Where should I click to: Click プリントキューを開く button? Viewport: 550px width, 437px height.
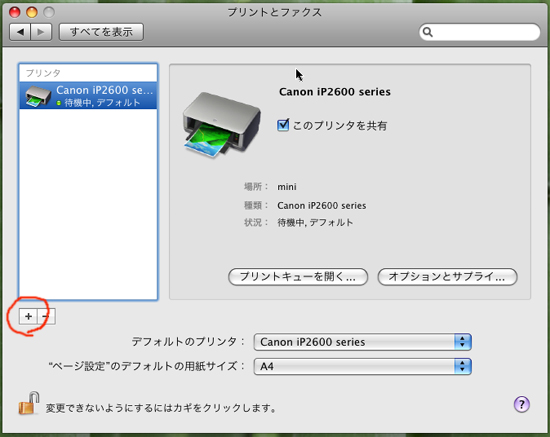coord(298,277)
